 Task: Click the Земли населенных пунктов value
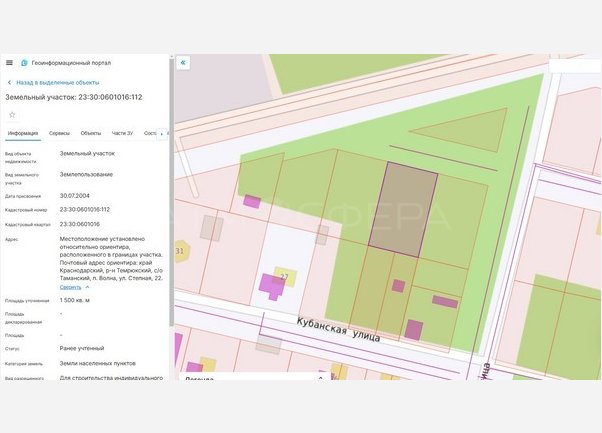98,363
